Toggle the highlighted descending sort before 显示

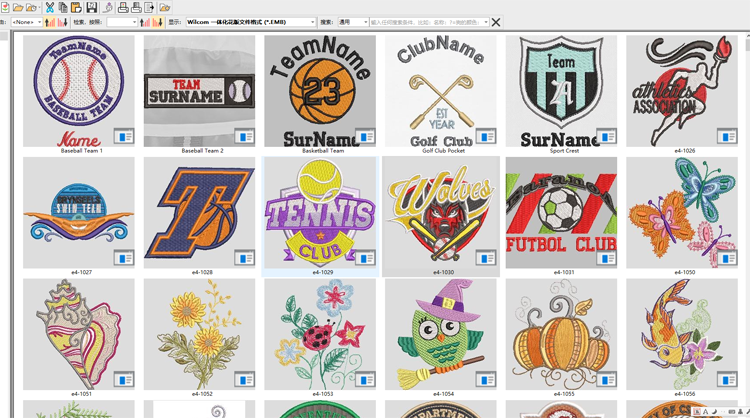point(158,22)
